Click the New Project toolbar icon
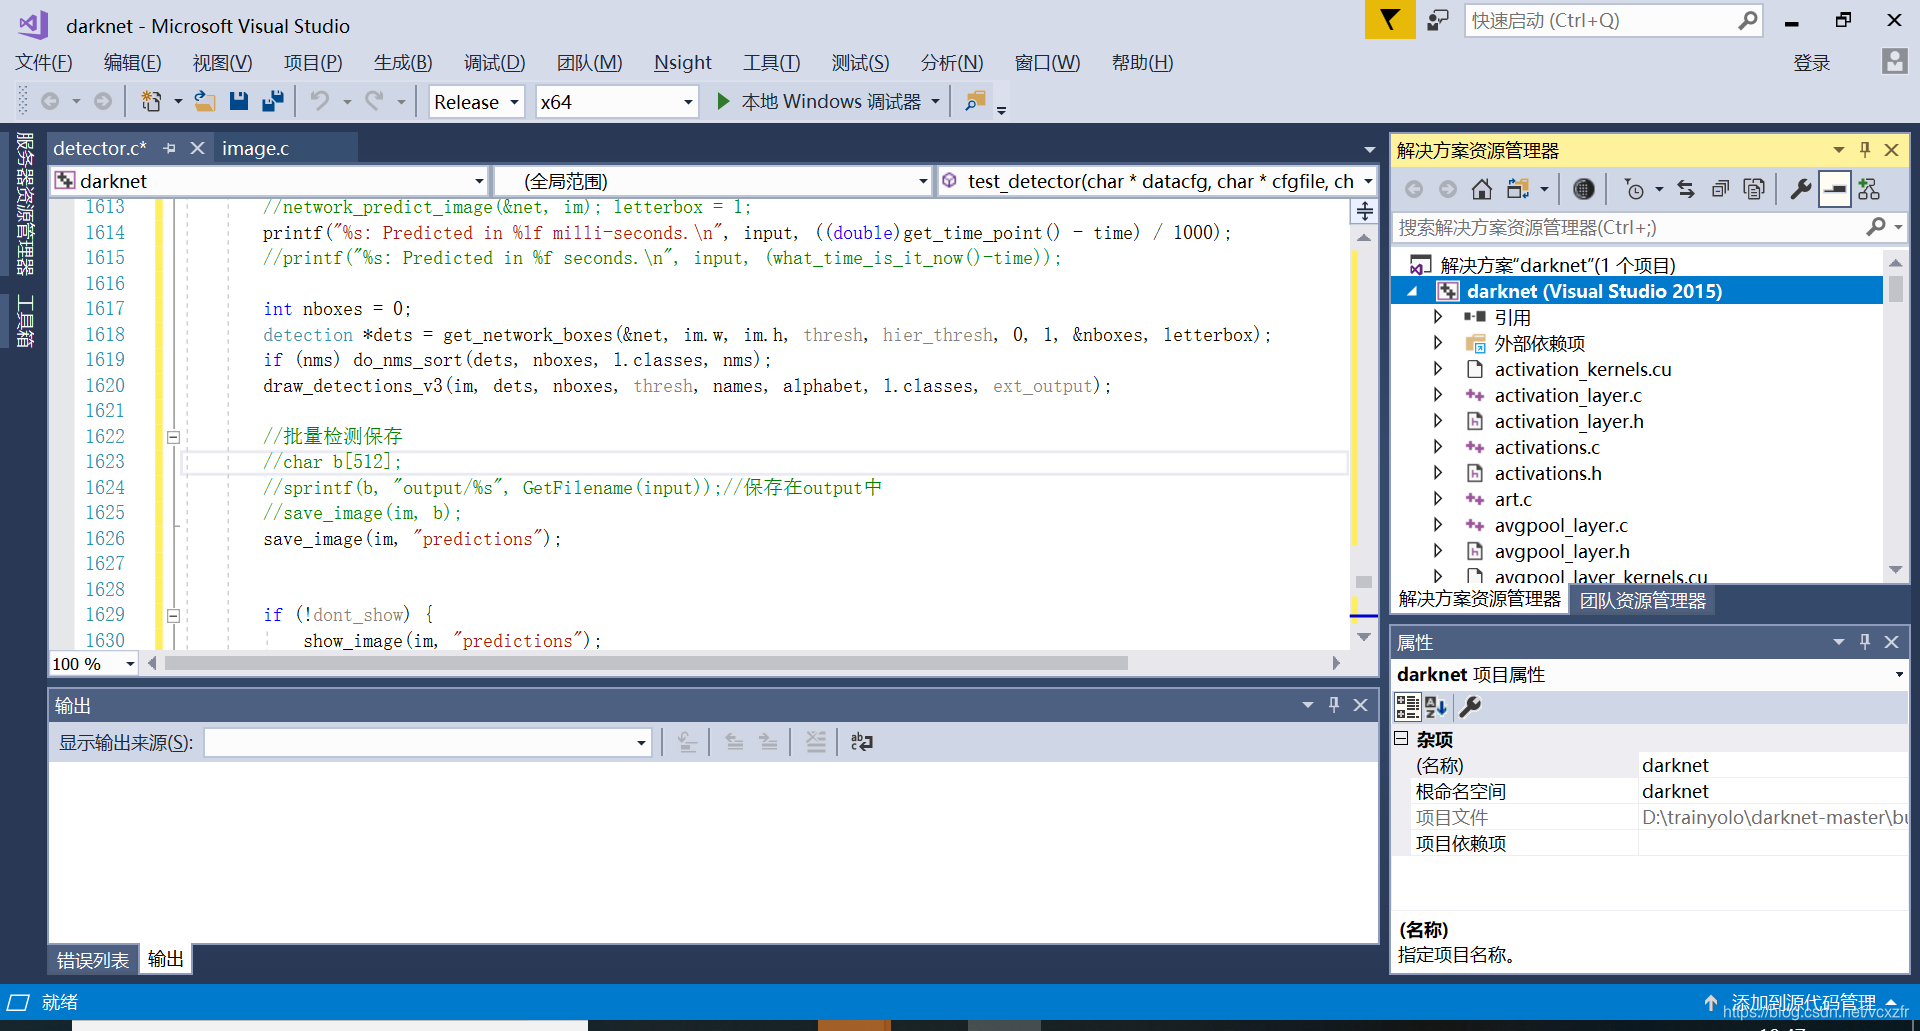The width and height of the screenshot is (1920, 1031). [x=151, y=101]
